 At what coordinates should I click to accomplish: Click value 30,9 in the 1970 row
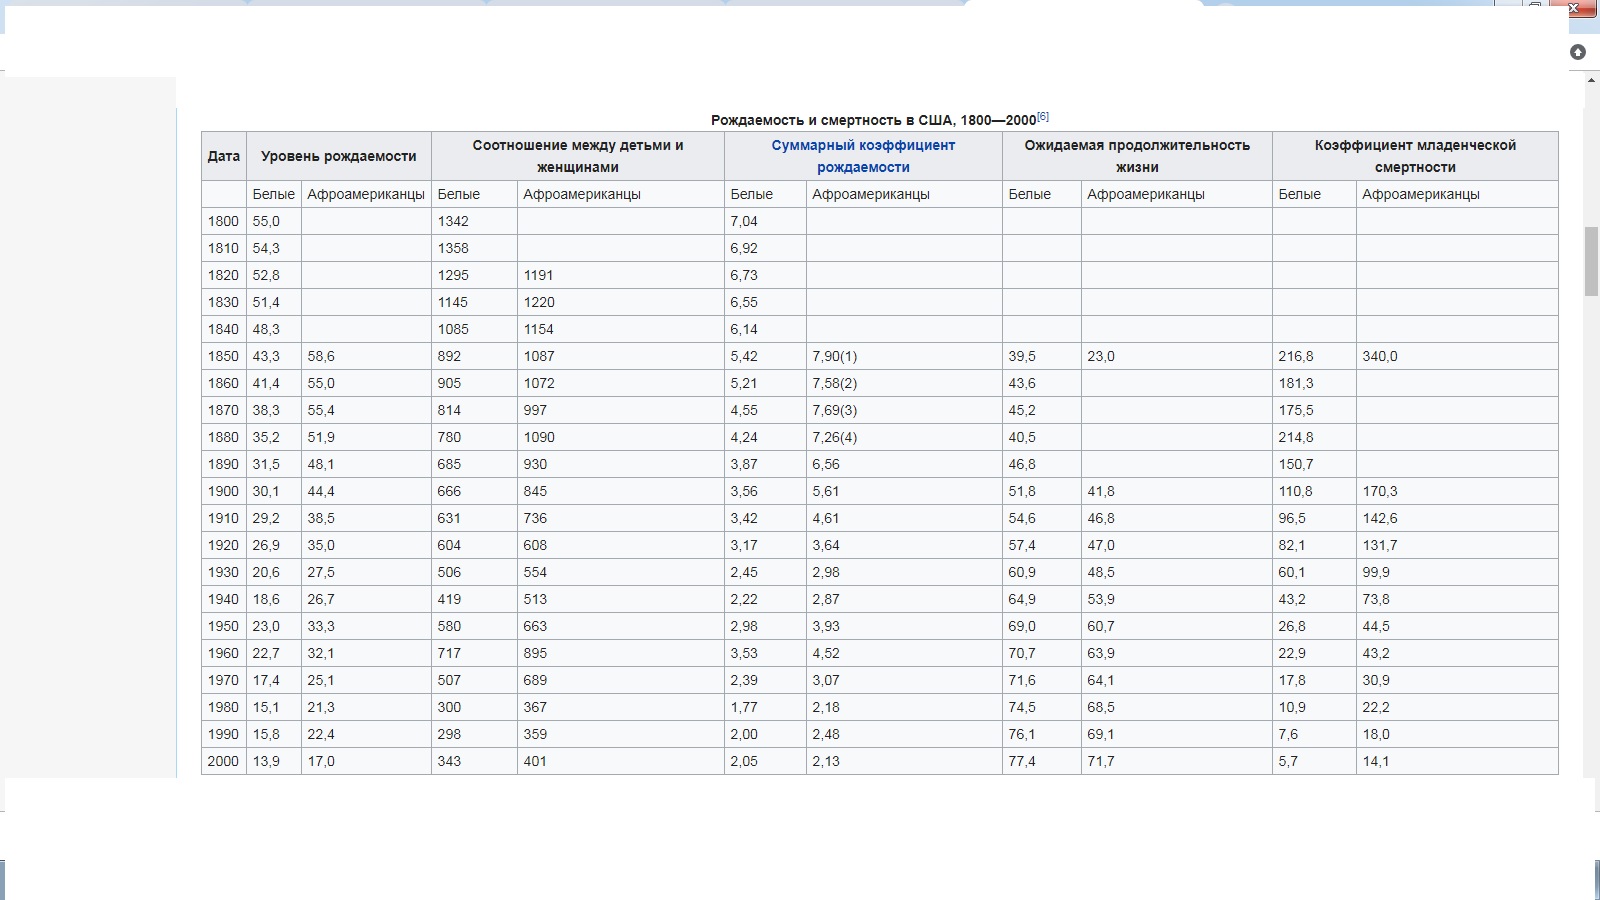1376,680
